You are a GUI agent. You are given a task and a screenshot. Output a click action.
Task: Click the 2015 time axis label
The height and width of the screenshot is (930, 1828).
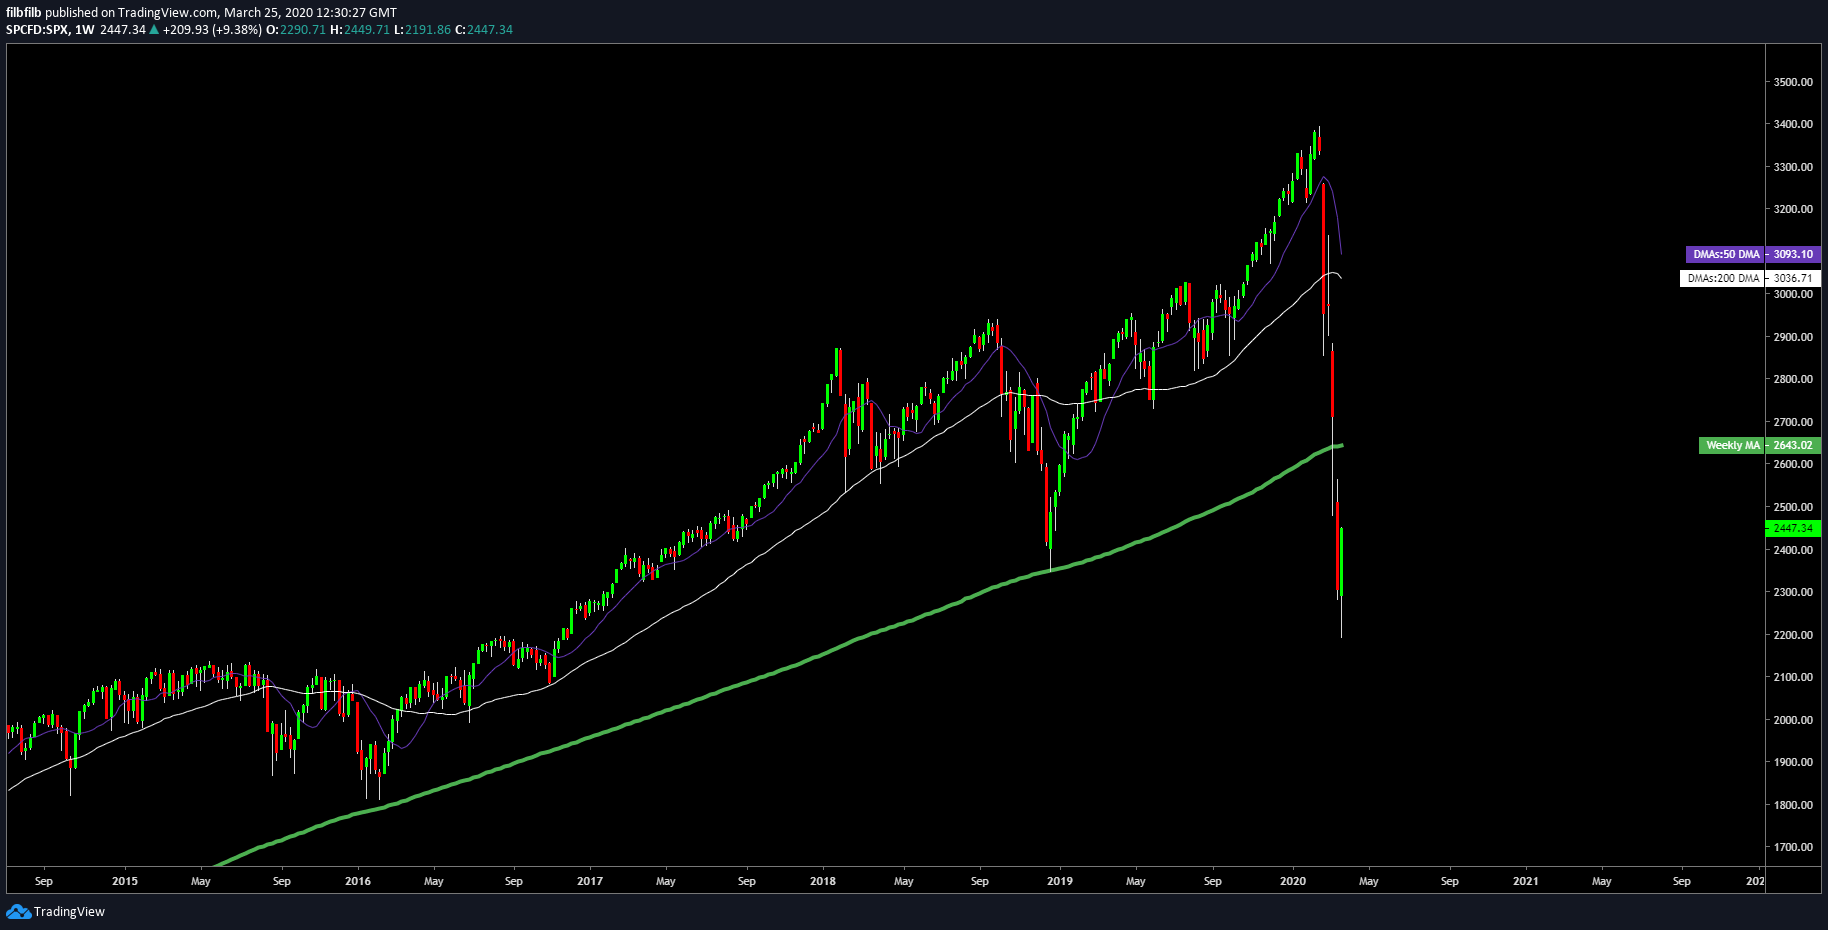coord(125,881)
